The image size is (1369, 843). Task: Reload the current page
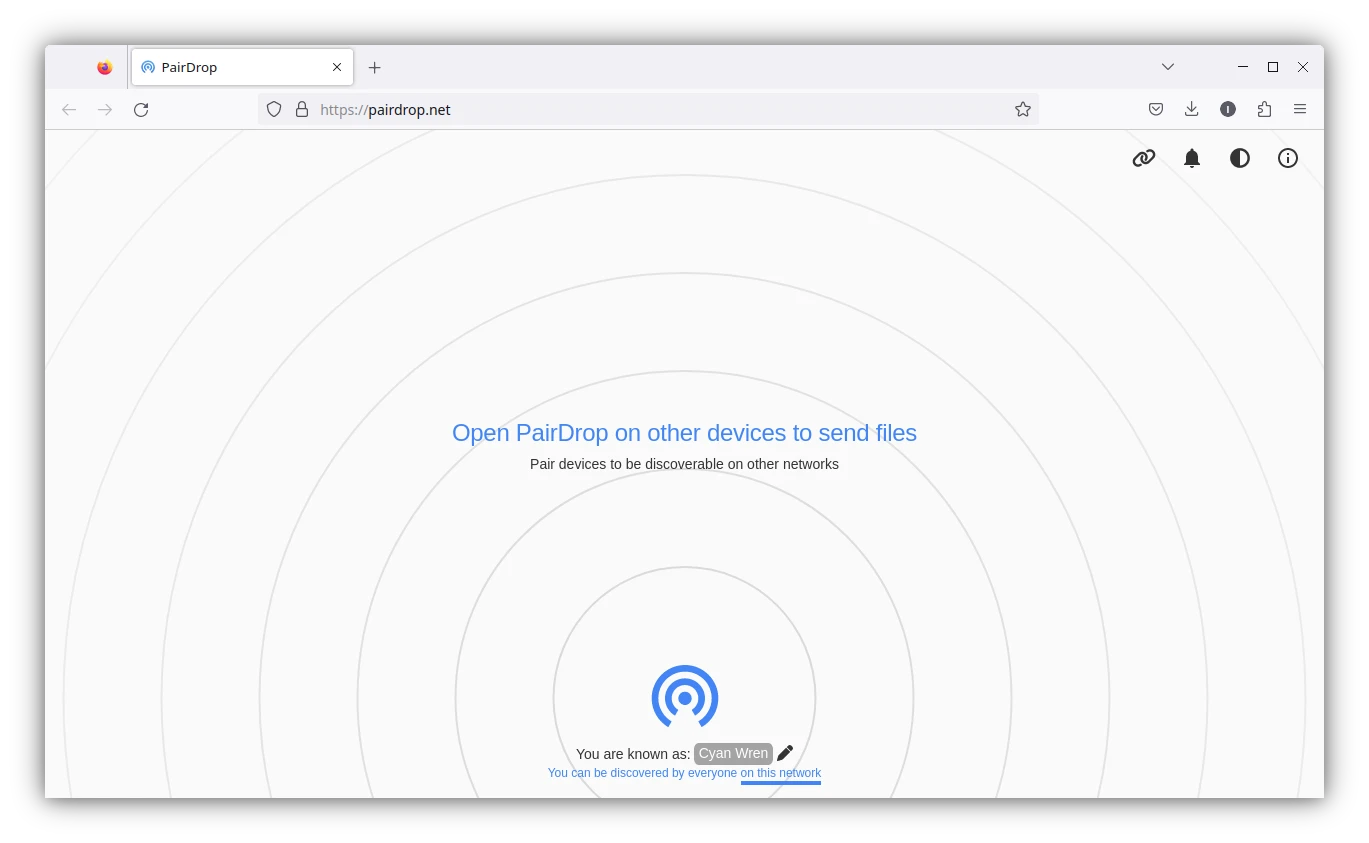pos(141,110)
